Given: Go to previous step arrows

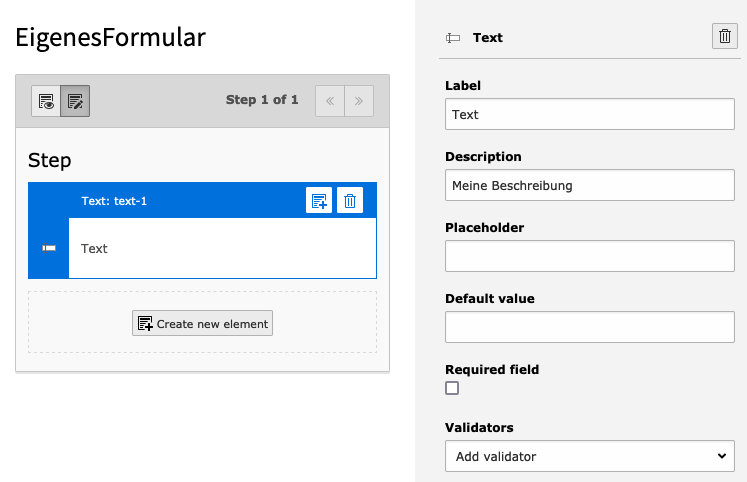Looking at the screenshot, I should 330,101.
